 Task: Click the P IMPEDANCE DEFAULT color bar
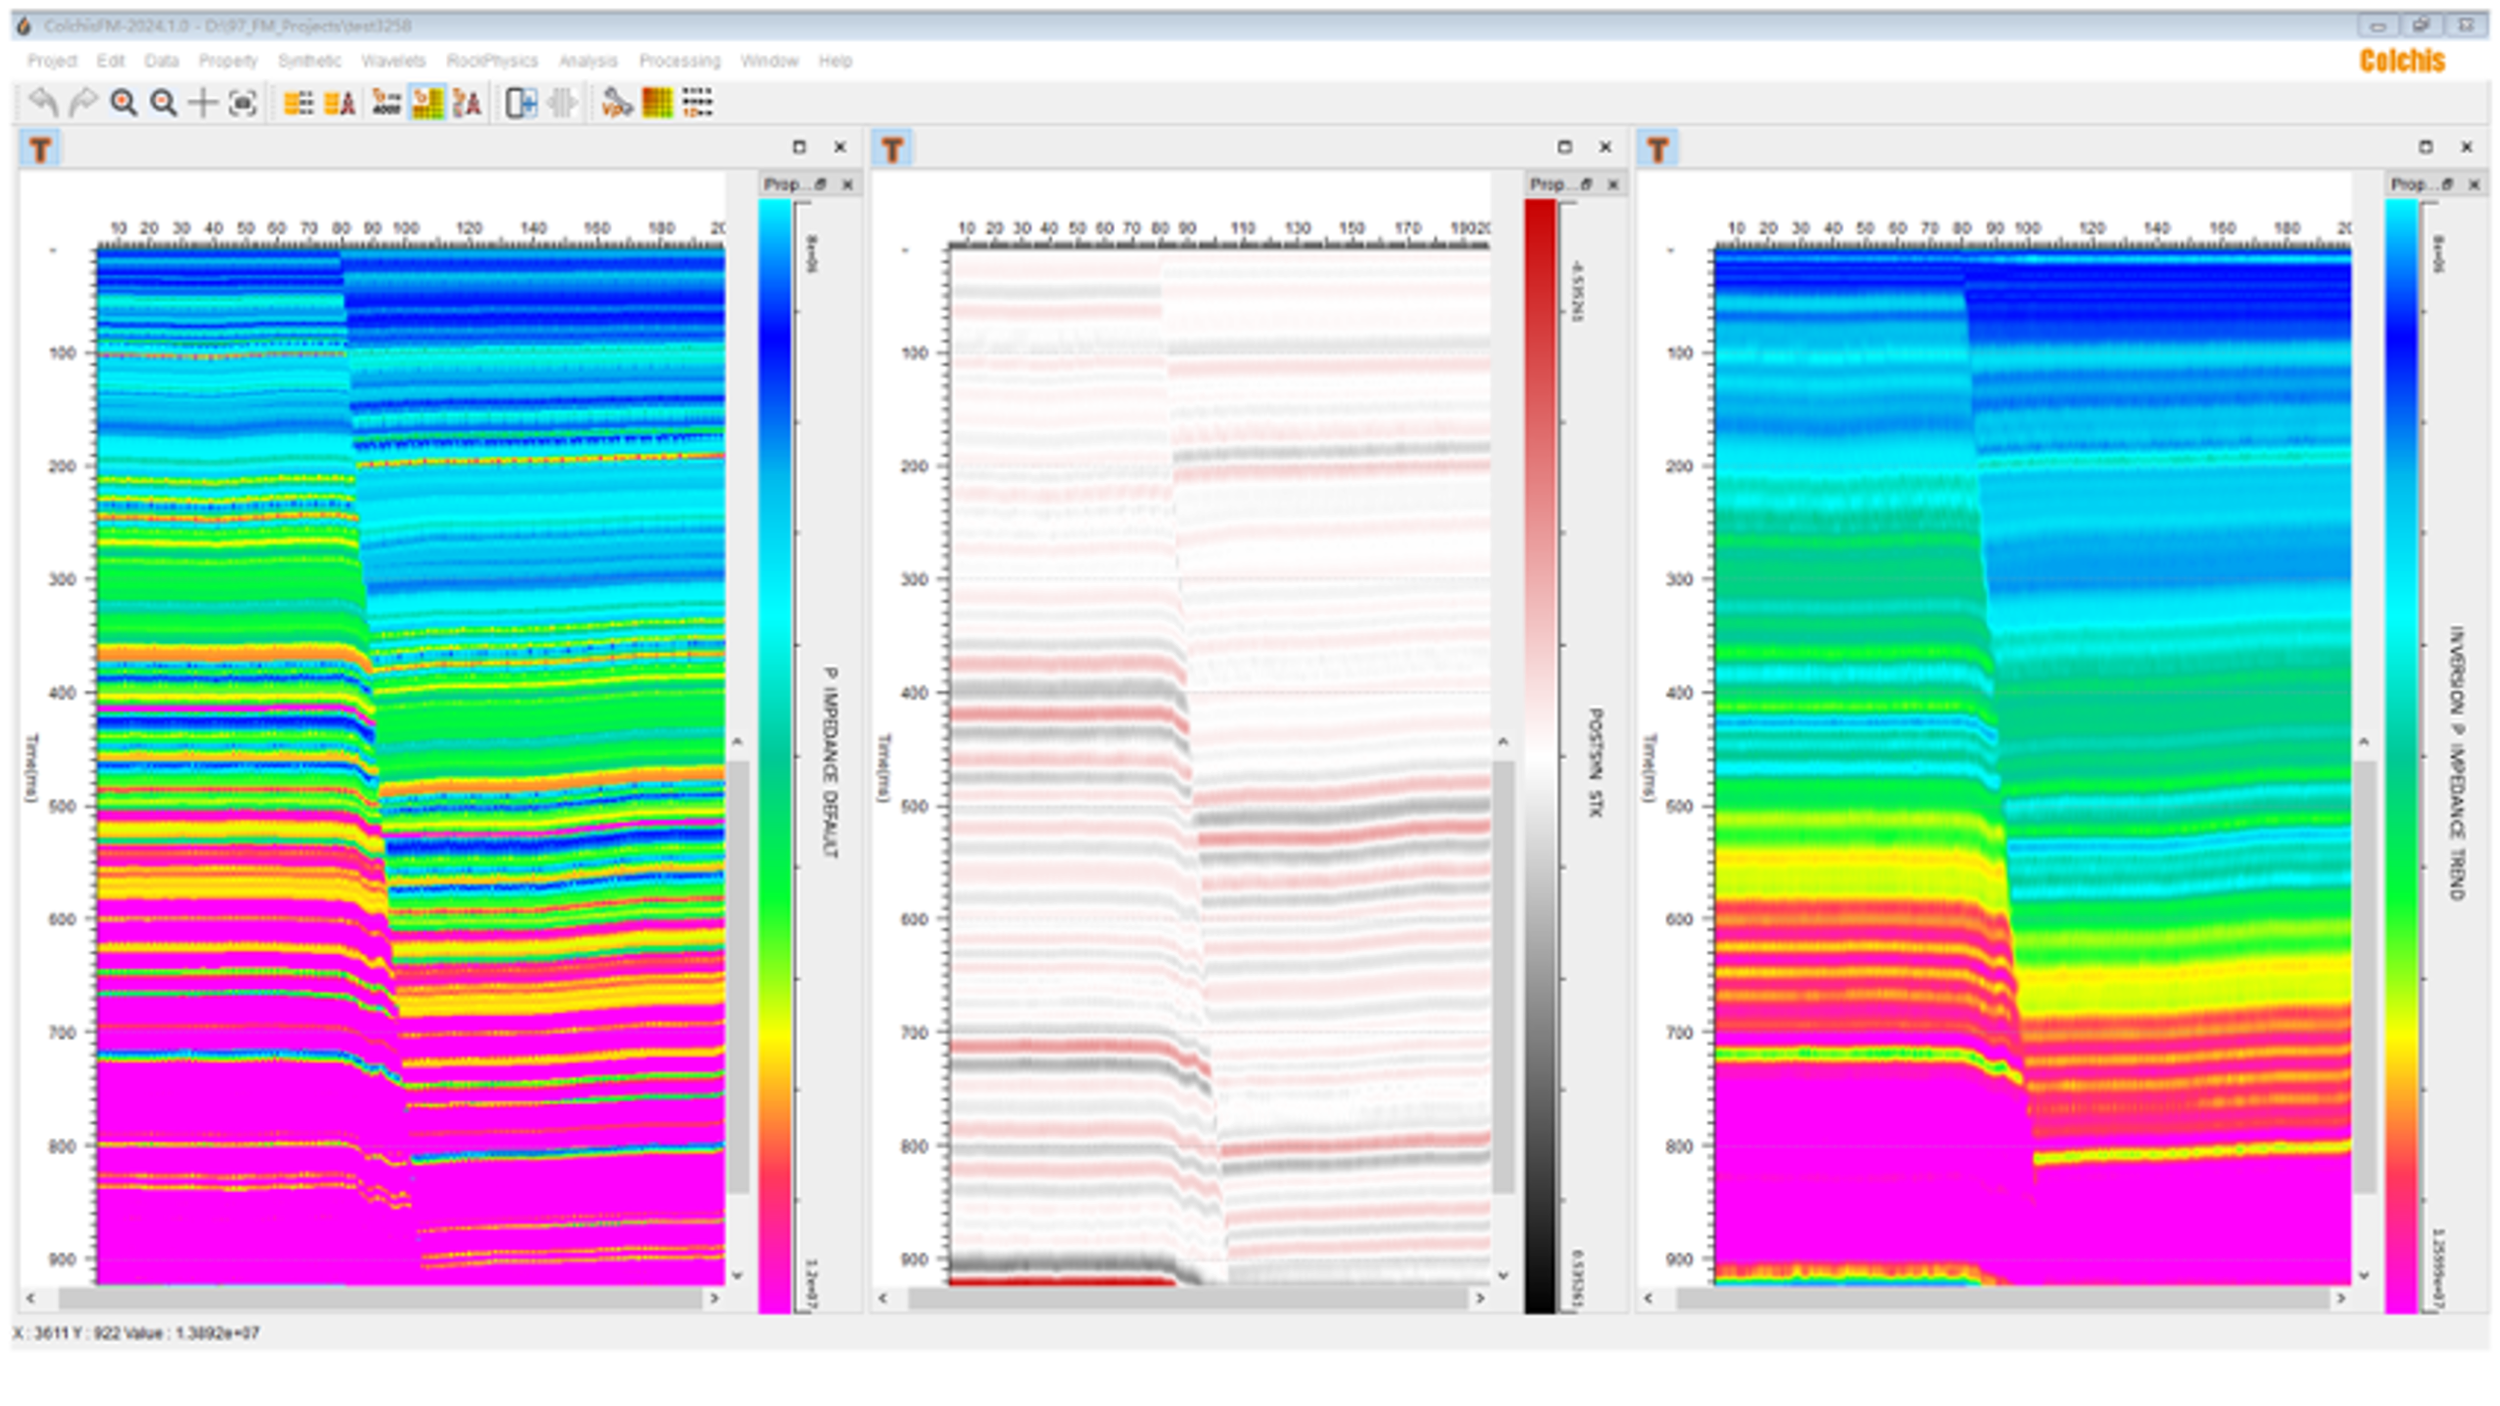[x=774, y=755]
